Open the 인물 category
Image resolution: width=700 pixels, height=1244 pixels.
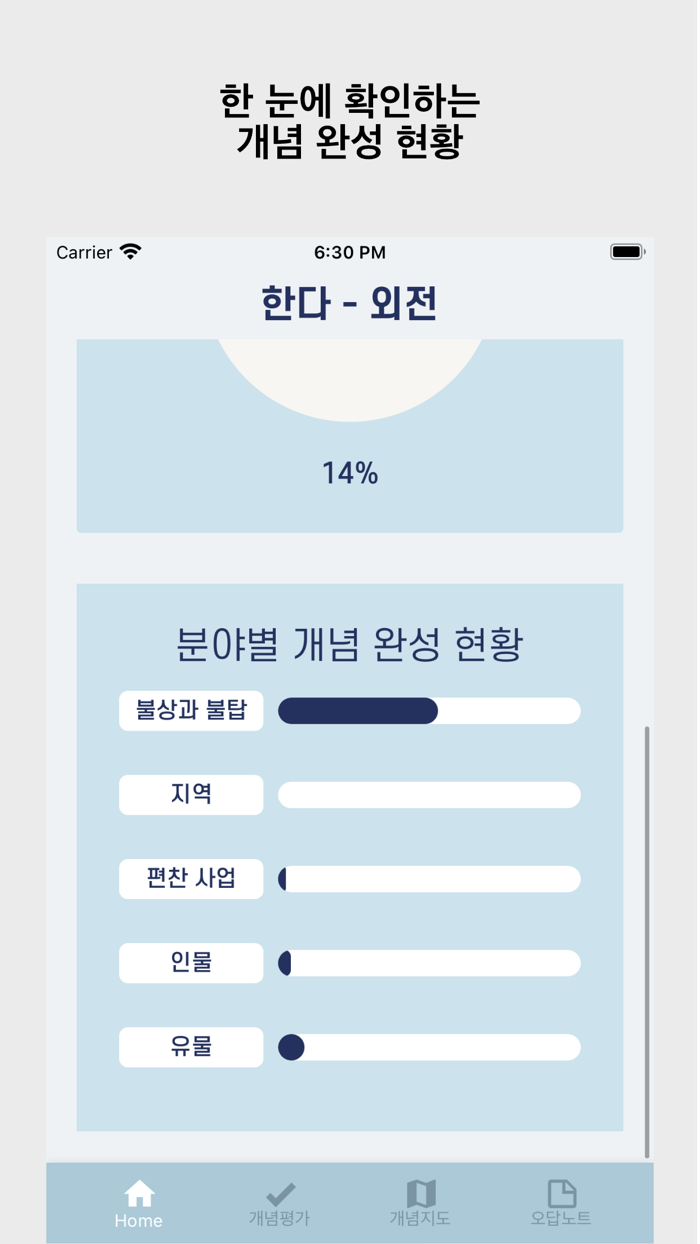tap(190, 963)
